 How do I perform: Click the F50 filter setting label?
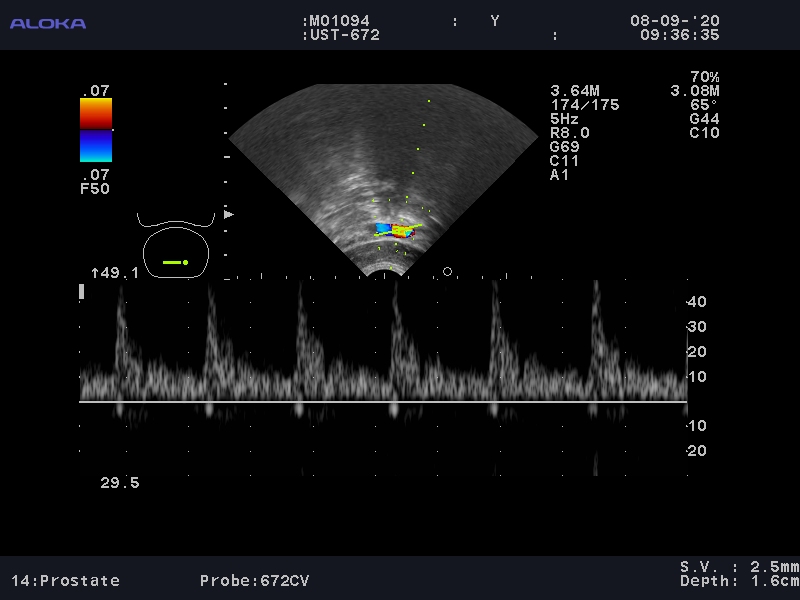tap(95, 189)
